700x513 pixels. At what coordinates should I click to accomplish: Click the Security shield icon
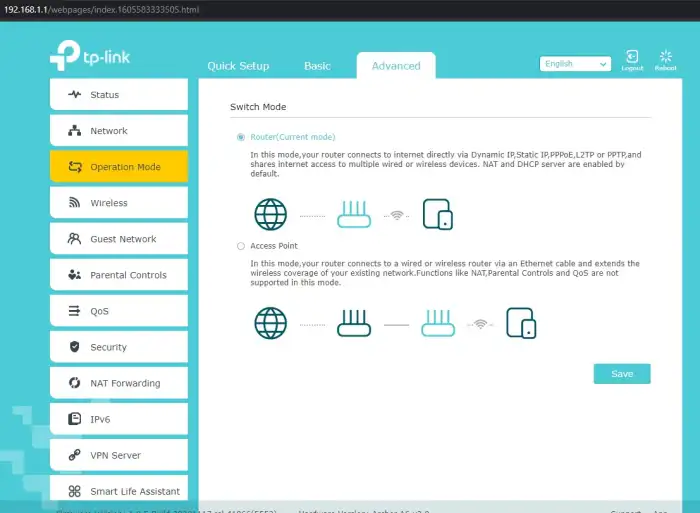coord(74,347)
